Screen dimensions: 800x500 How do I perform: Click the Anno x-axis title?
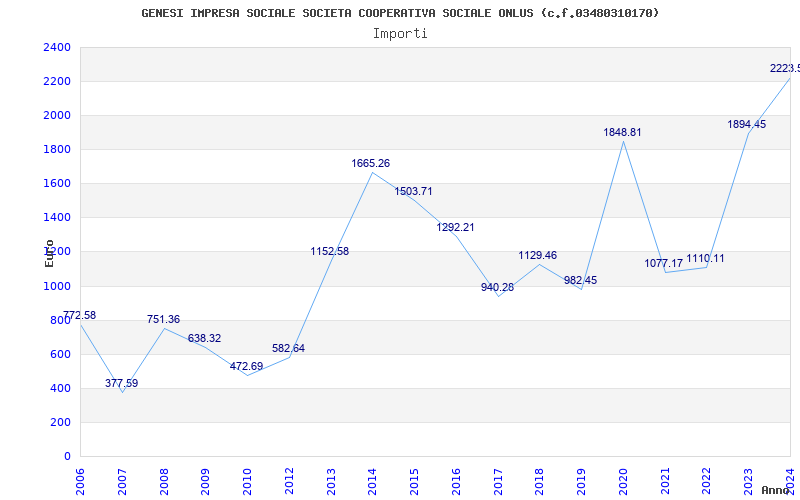776,490
